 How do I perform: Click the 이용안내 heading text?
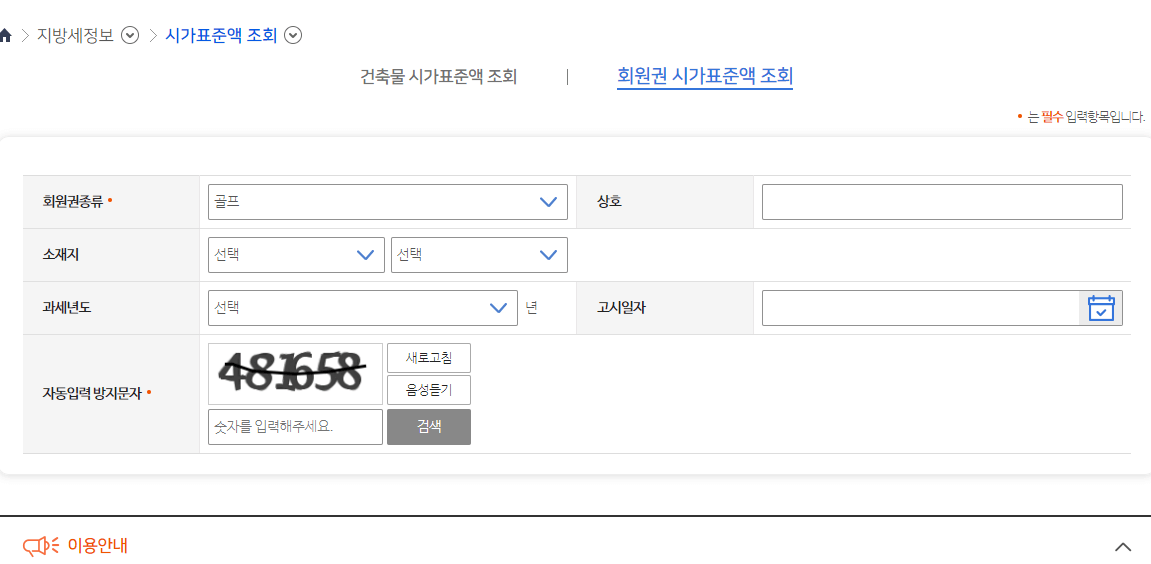pyautogui.click(x=98, y=546)
